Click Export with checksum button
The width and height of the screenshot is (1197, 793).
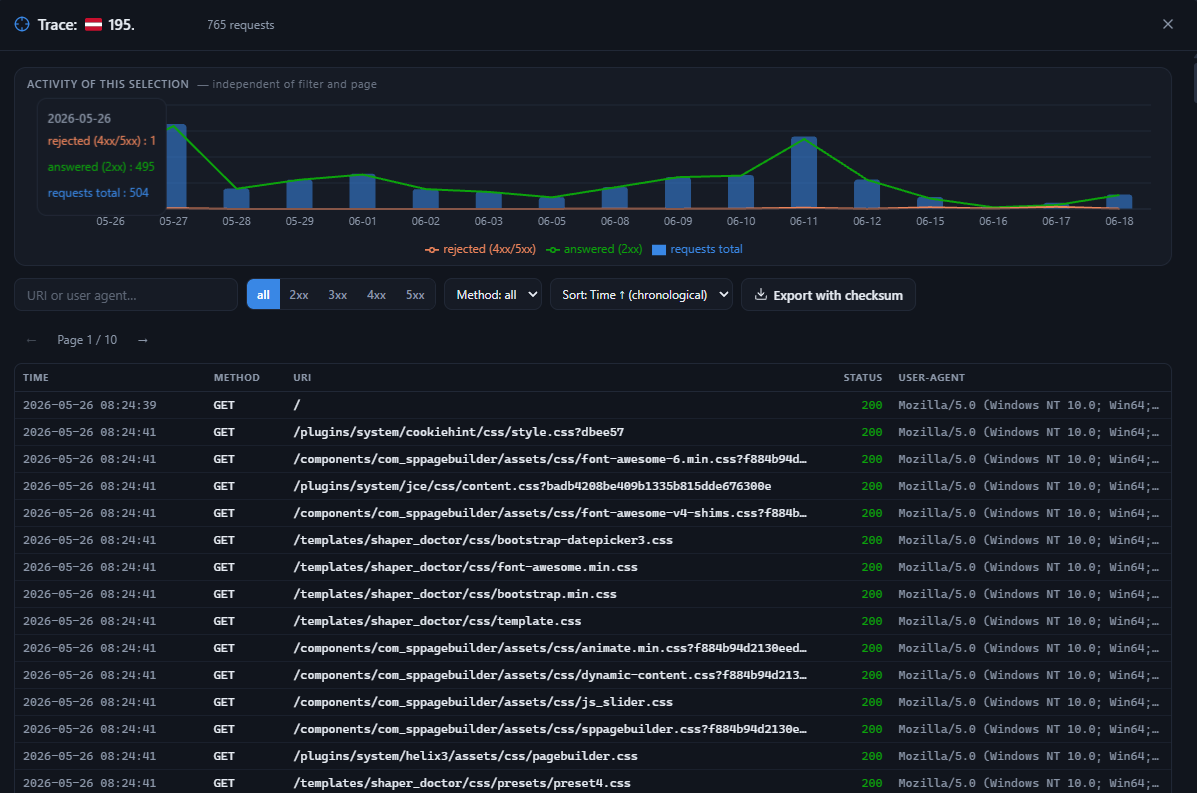click(x=828, y=295)
